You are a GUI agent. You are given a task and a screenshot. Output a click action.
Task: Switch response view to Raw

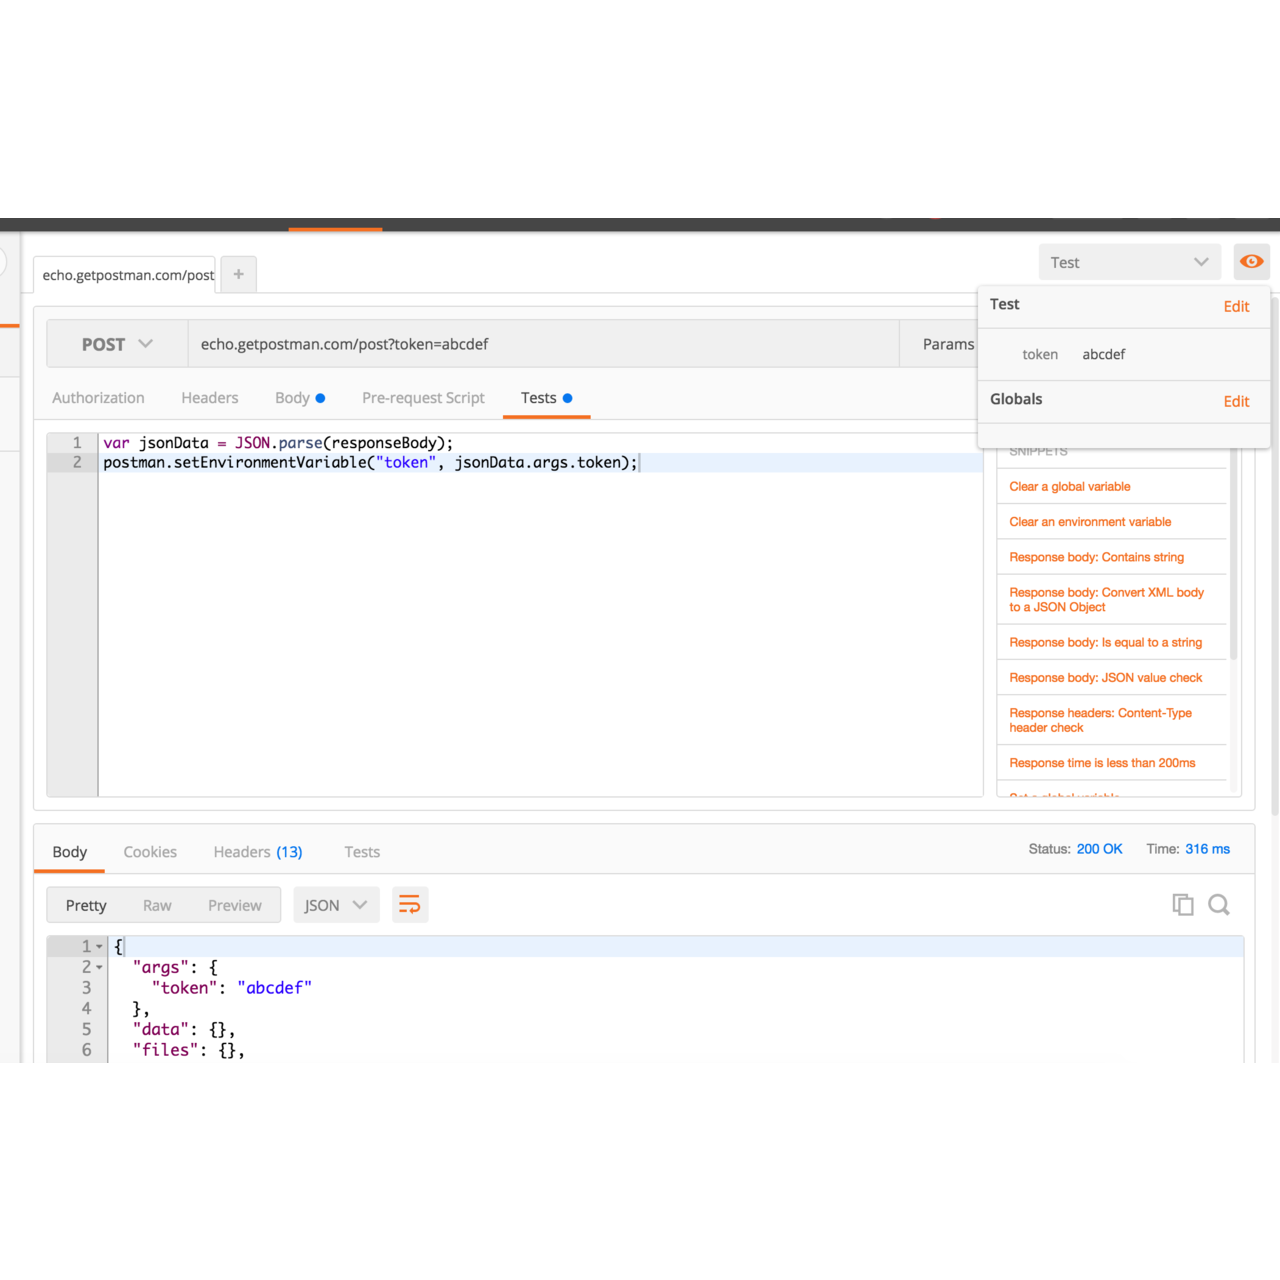pos(157,904)
